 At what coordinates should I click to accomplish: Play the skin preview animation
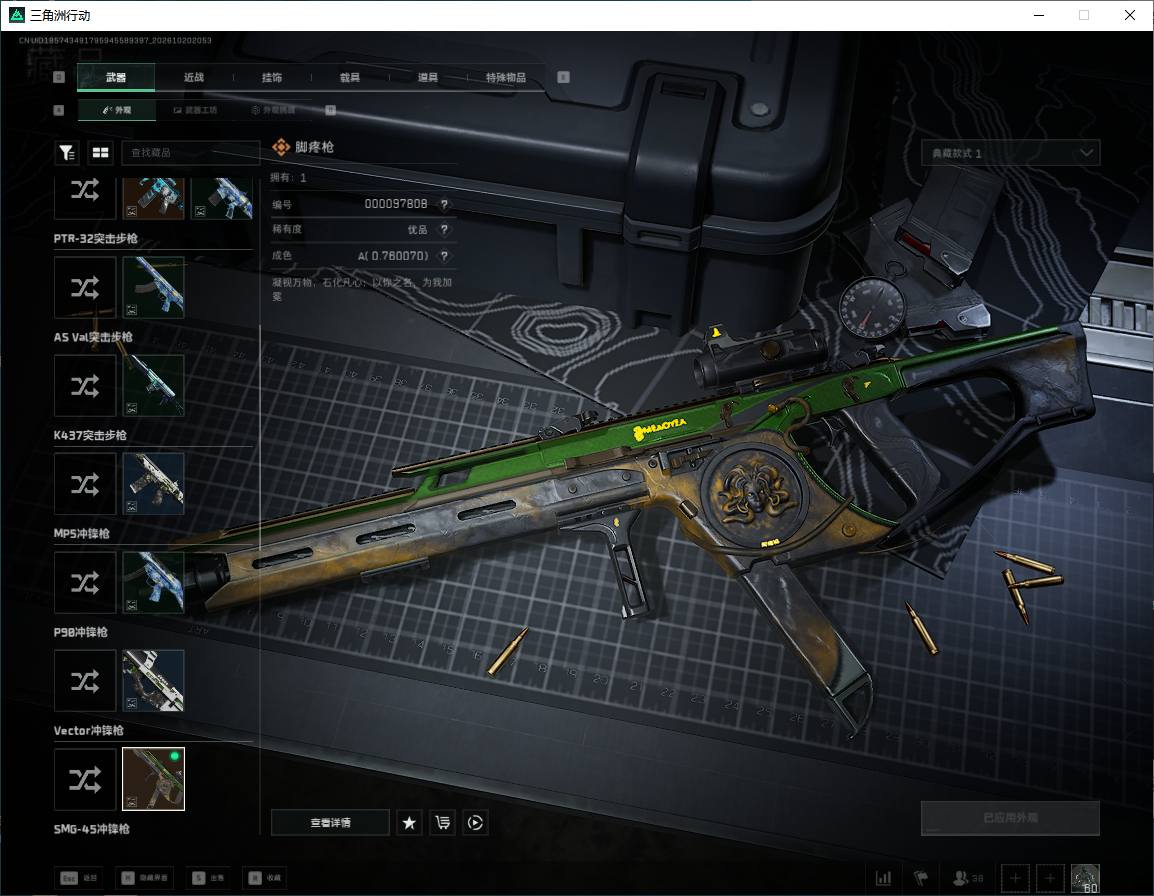pos(475,822)
